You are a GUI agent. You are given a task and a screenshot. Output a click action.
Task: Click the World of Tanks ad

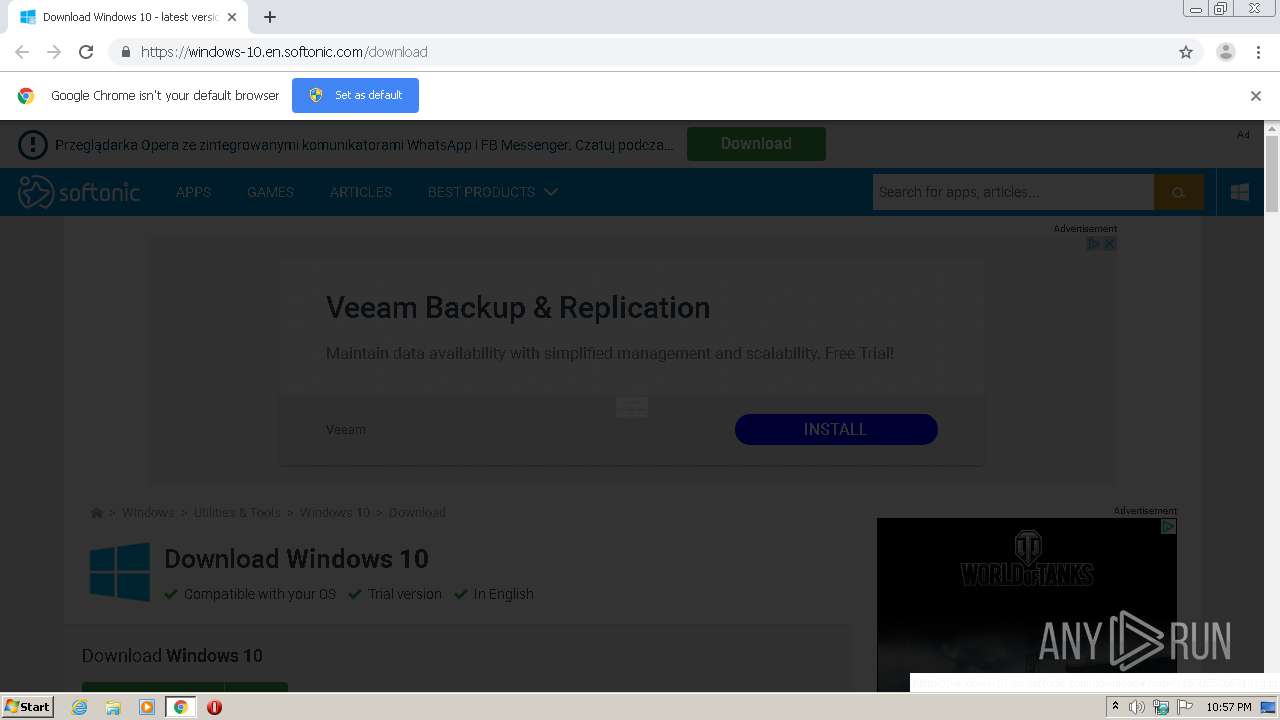point(1027,604)
